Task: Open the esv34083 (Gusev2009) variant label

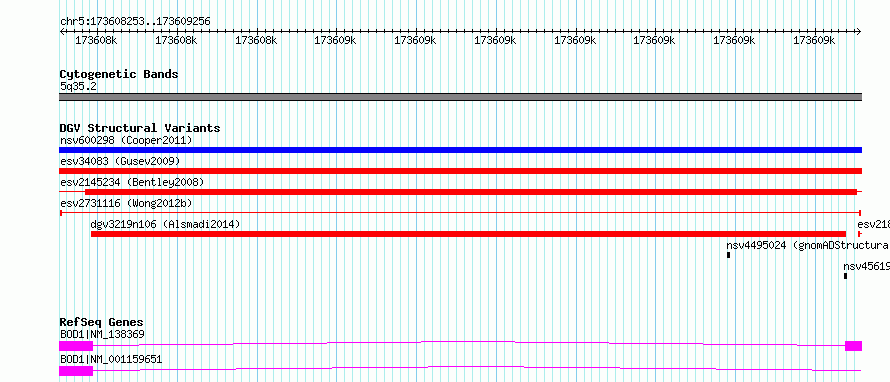Action: (120, 161)
